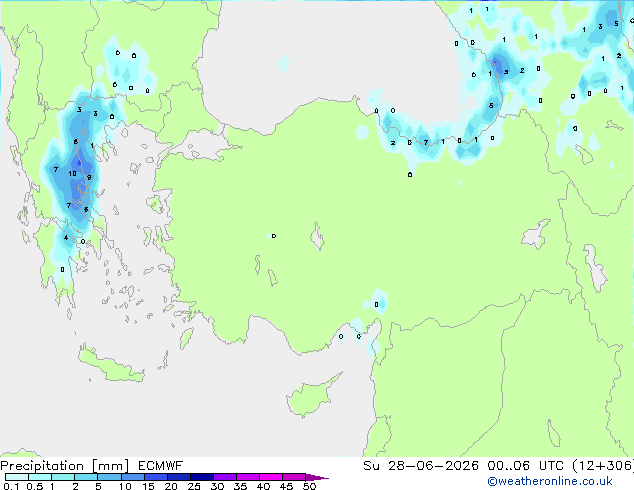This screenshot has width=634, height=490.
Task: Click the Cyprus island on the map
Action: [311, 396]
